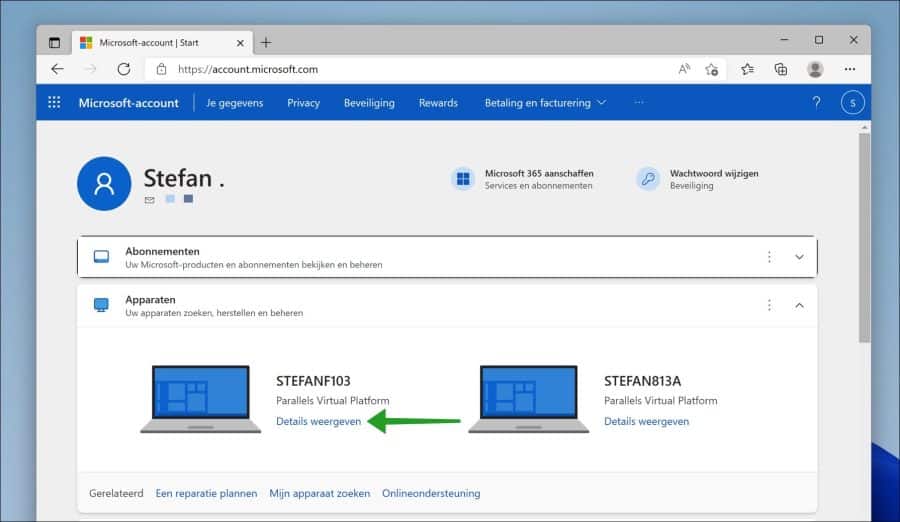Click the Microsoft-account home title
This screenshot has width=900, height=522.
(129, 103)
